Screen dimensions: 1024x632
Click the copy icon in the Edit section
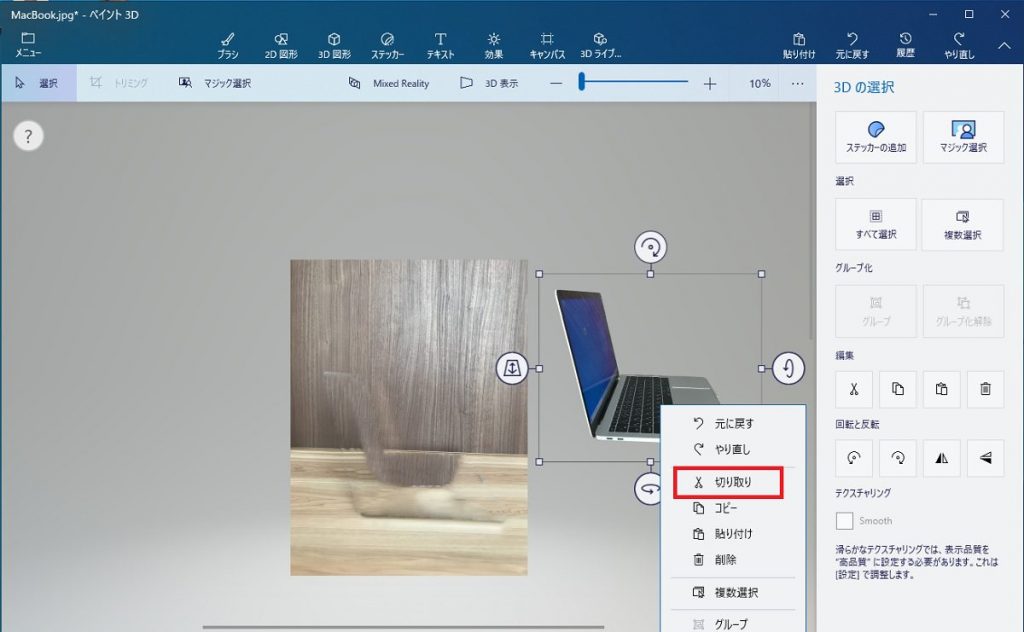[x=897, y=389]
